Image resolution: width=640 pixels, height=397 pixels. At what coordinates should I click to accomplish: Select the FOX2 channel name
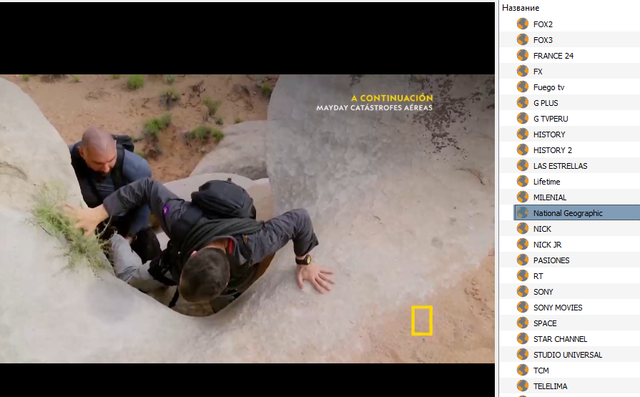(543, 24)
